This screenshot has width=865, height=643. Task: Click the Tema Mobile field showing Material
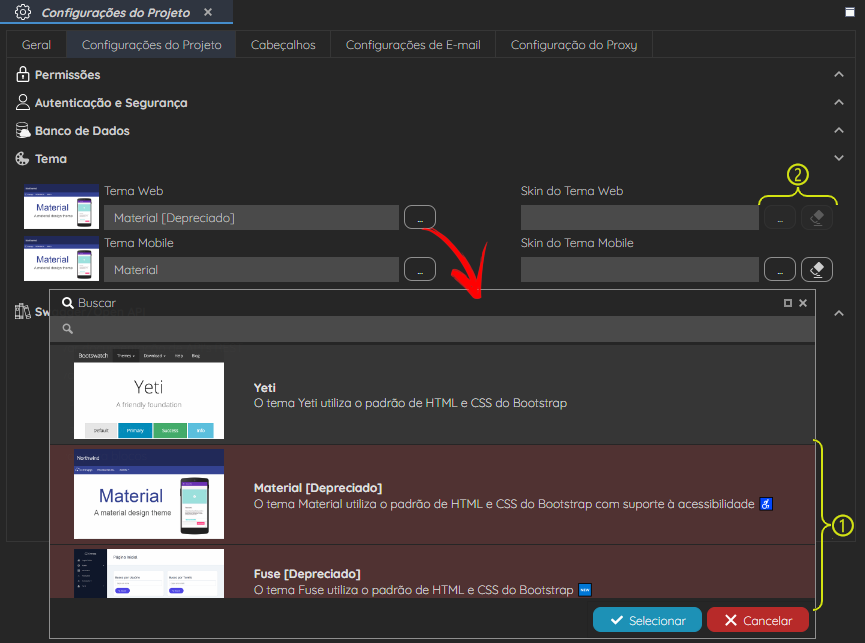(252, 270)
